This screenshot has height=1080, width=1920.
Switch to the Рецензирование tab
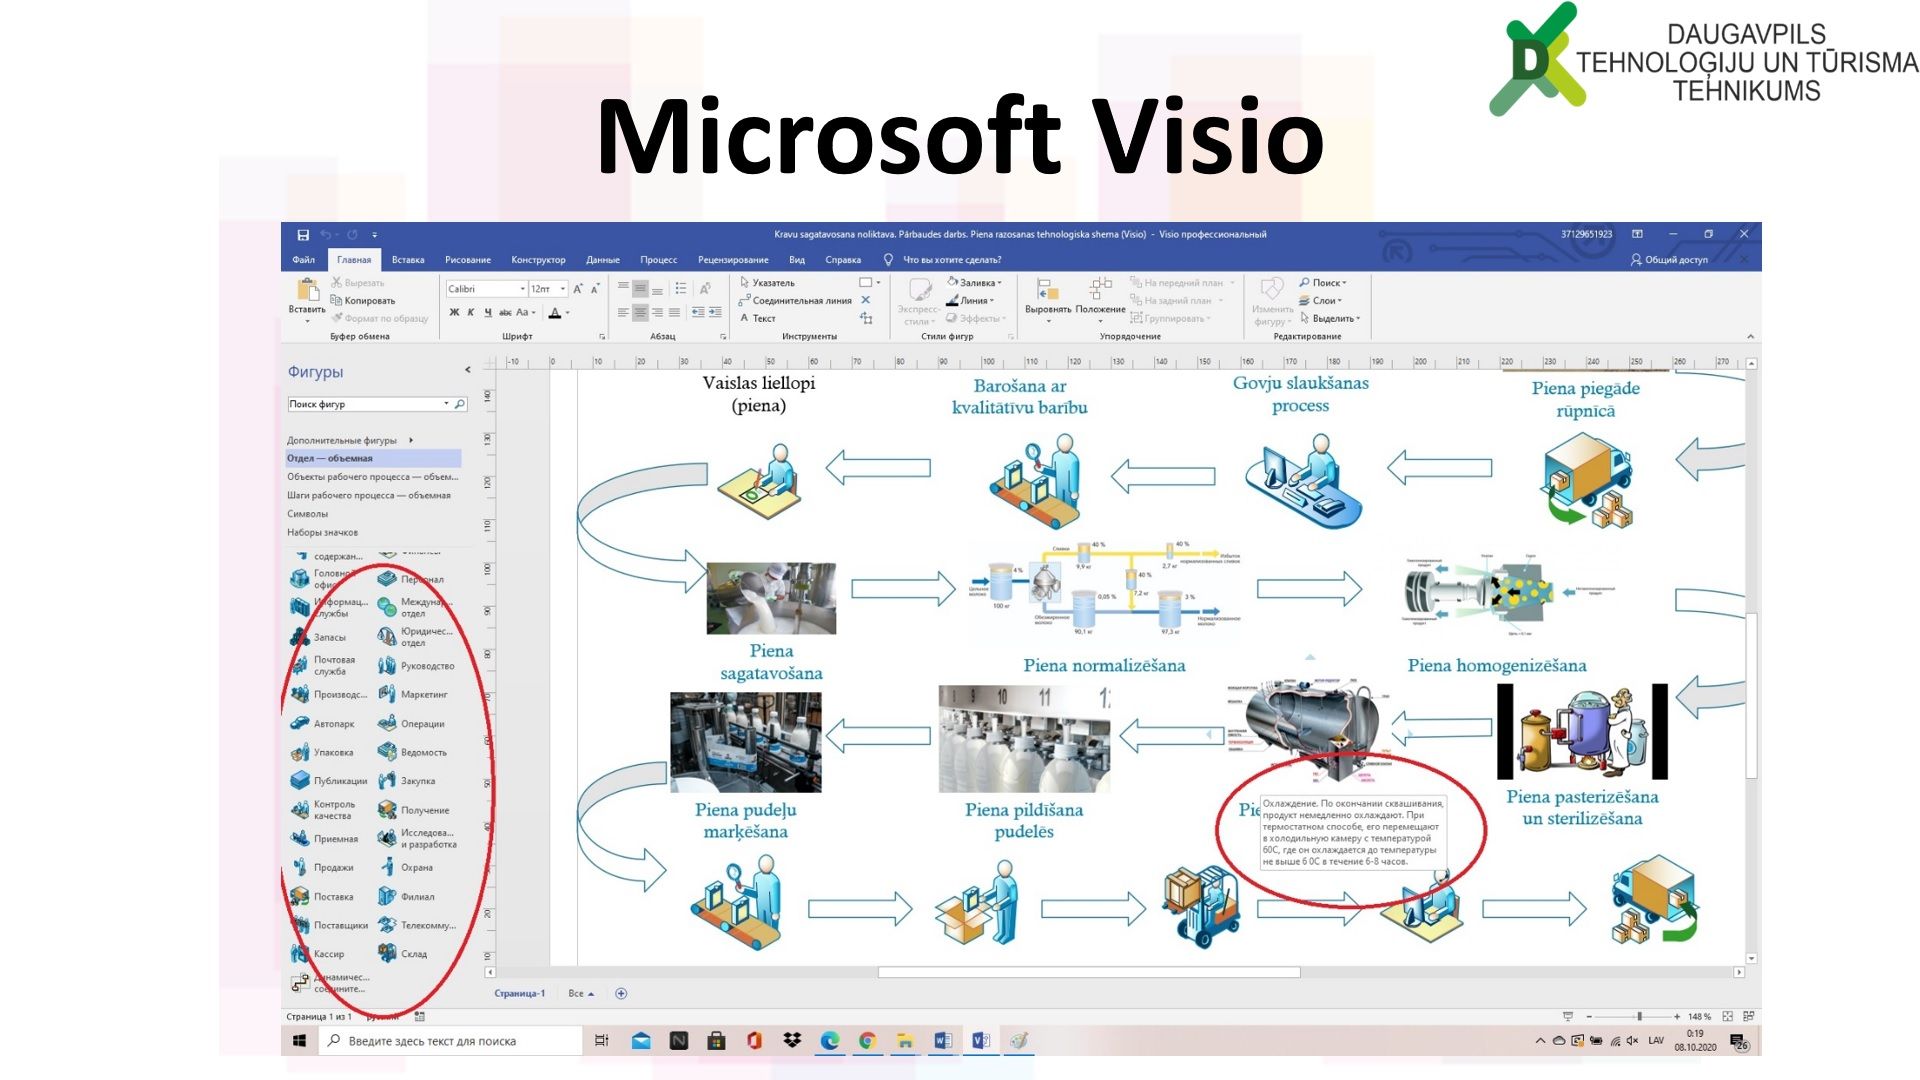point(733,260)
